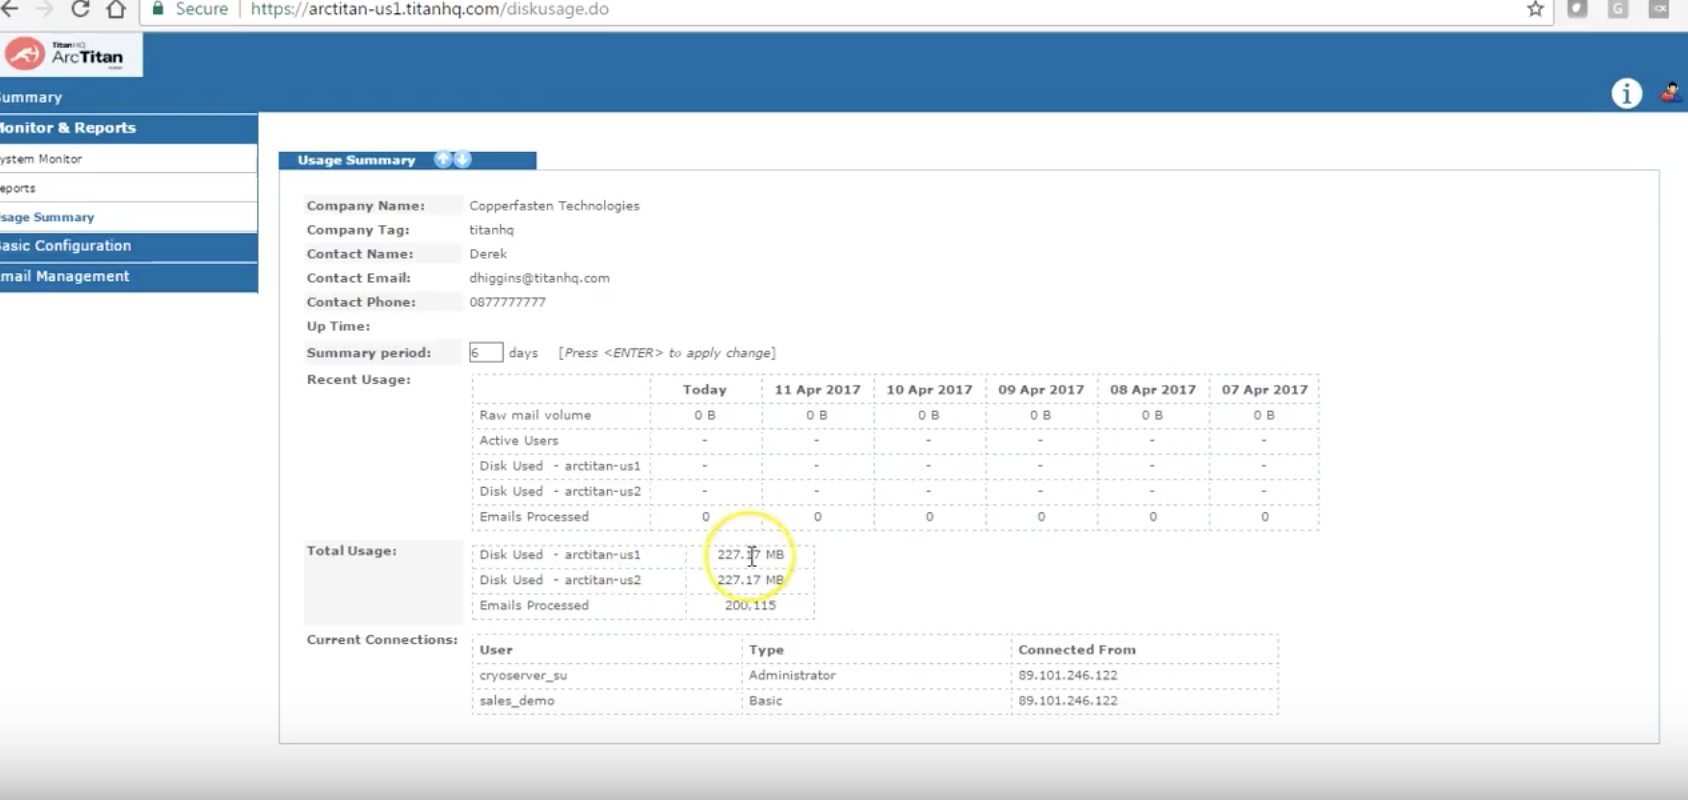Go to browser home page icon

click(116, 9)
